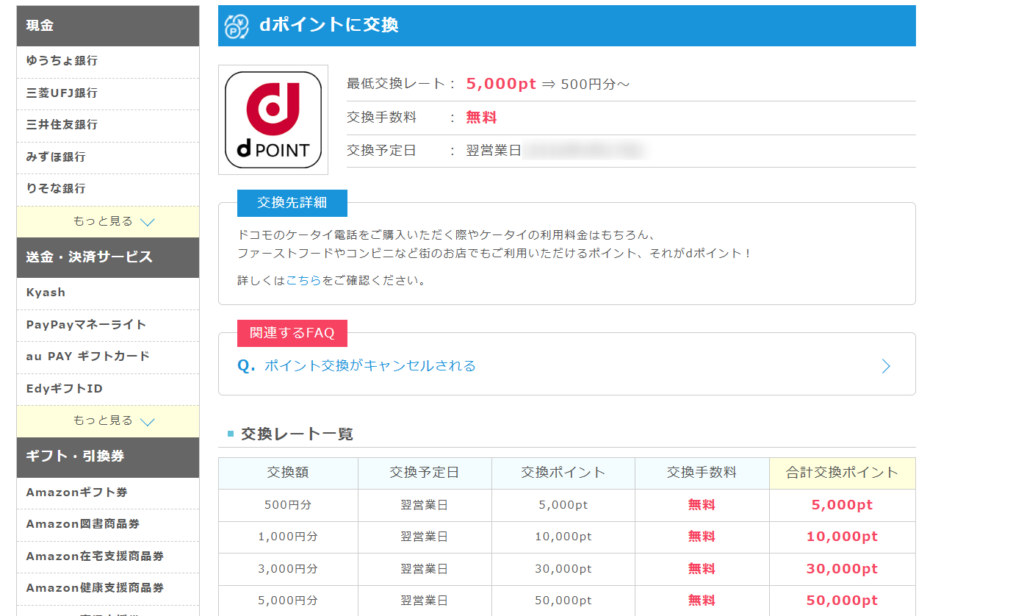Click the 交換手数料 column header in table
This screenshot has height=616, width=1024.
(x=702, y=473)
